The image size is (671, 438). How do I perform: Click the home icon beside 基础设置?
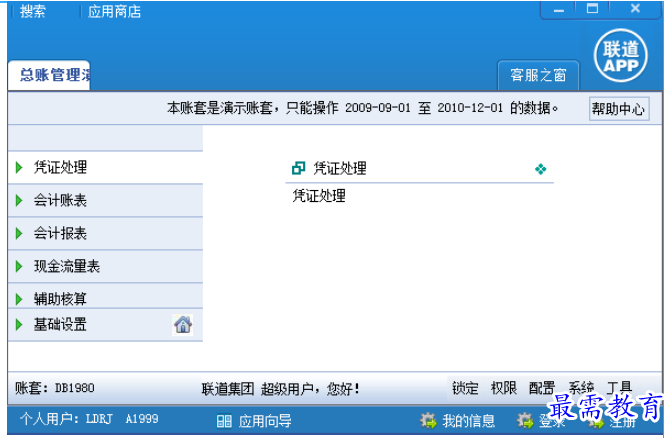point(183,325)
